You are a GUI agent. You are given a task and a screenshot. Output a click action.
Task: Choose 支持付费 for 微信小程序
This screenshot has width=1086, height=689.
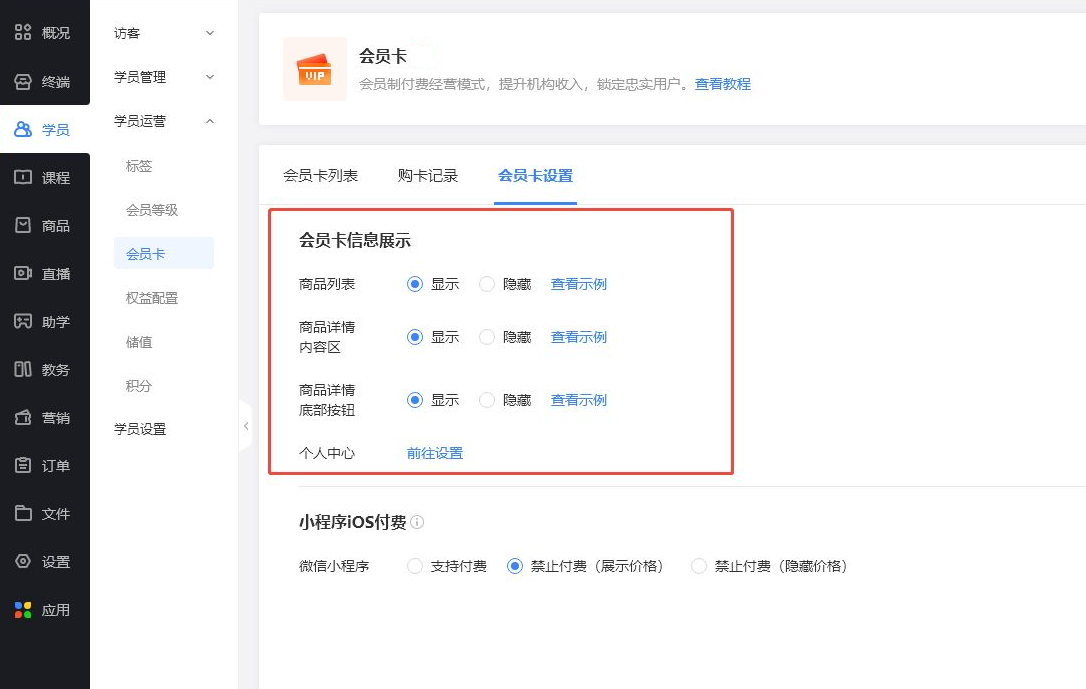415,566
